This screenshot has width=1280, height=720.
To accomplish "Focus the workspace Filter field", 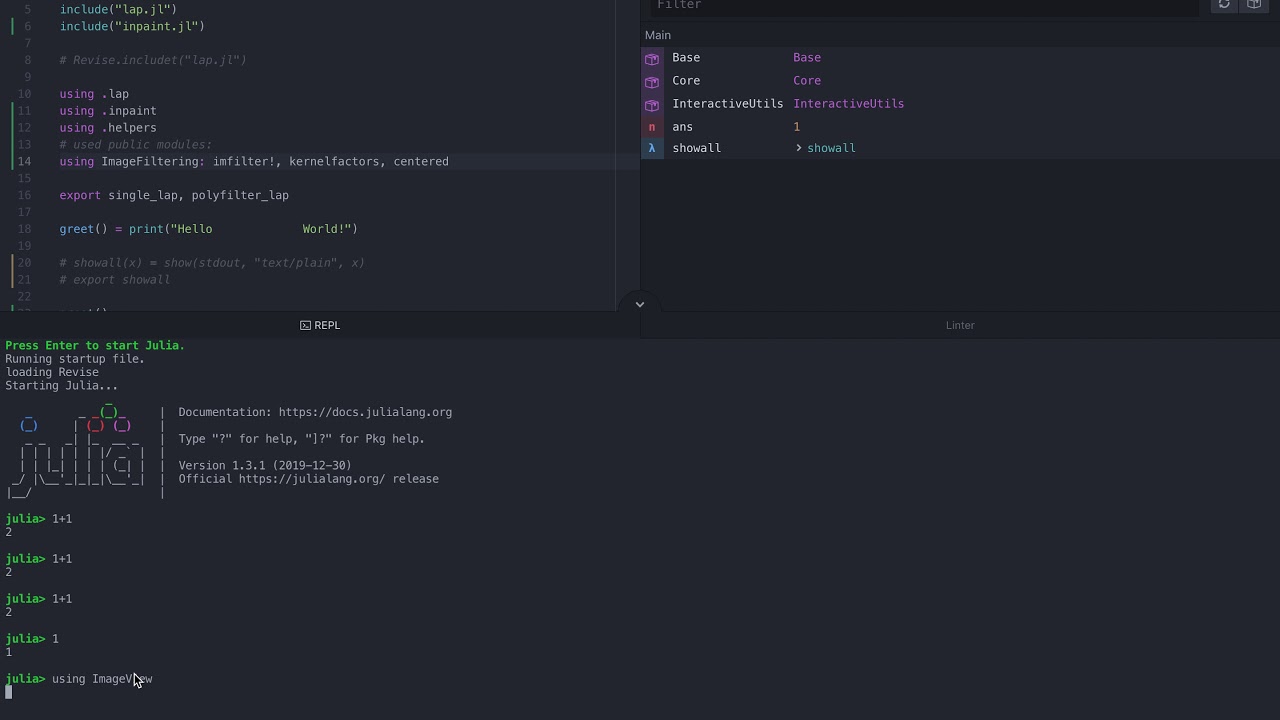I will pyautogui.click(x=920, y=6).
